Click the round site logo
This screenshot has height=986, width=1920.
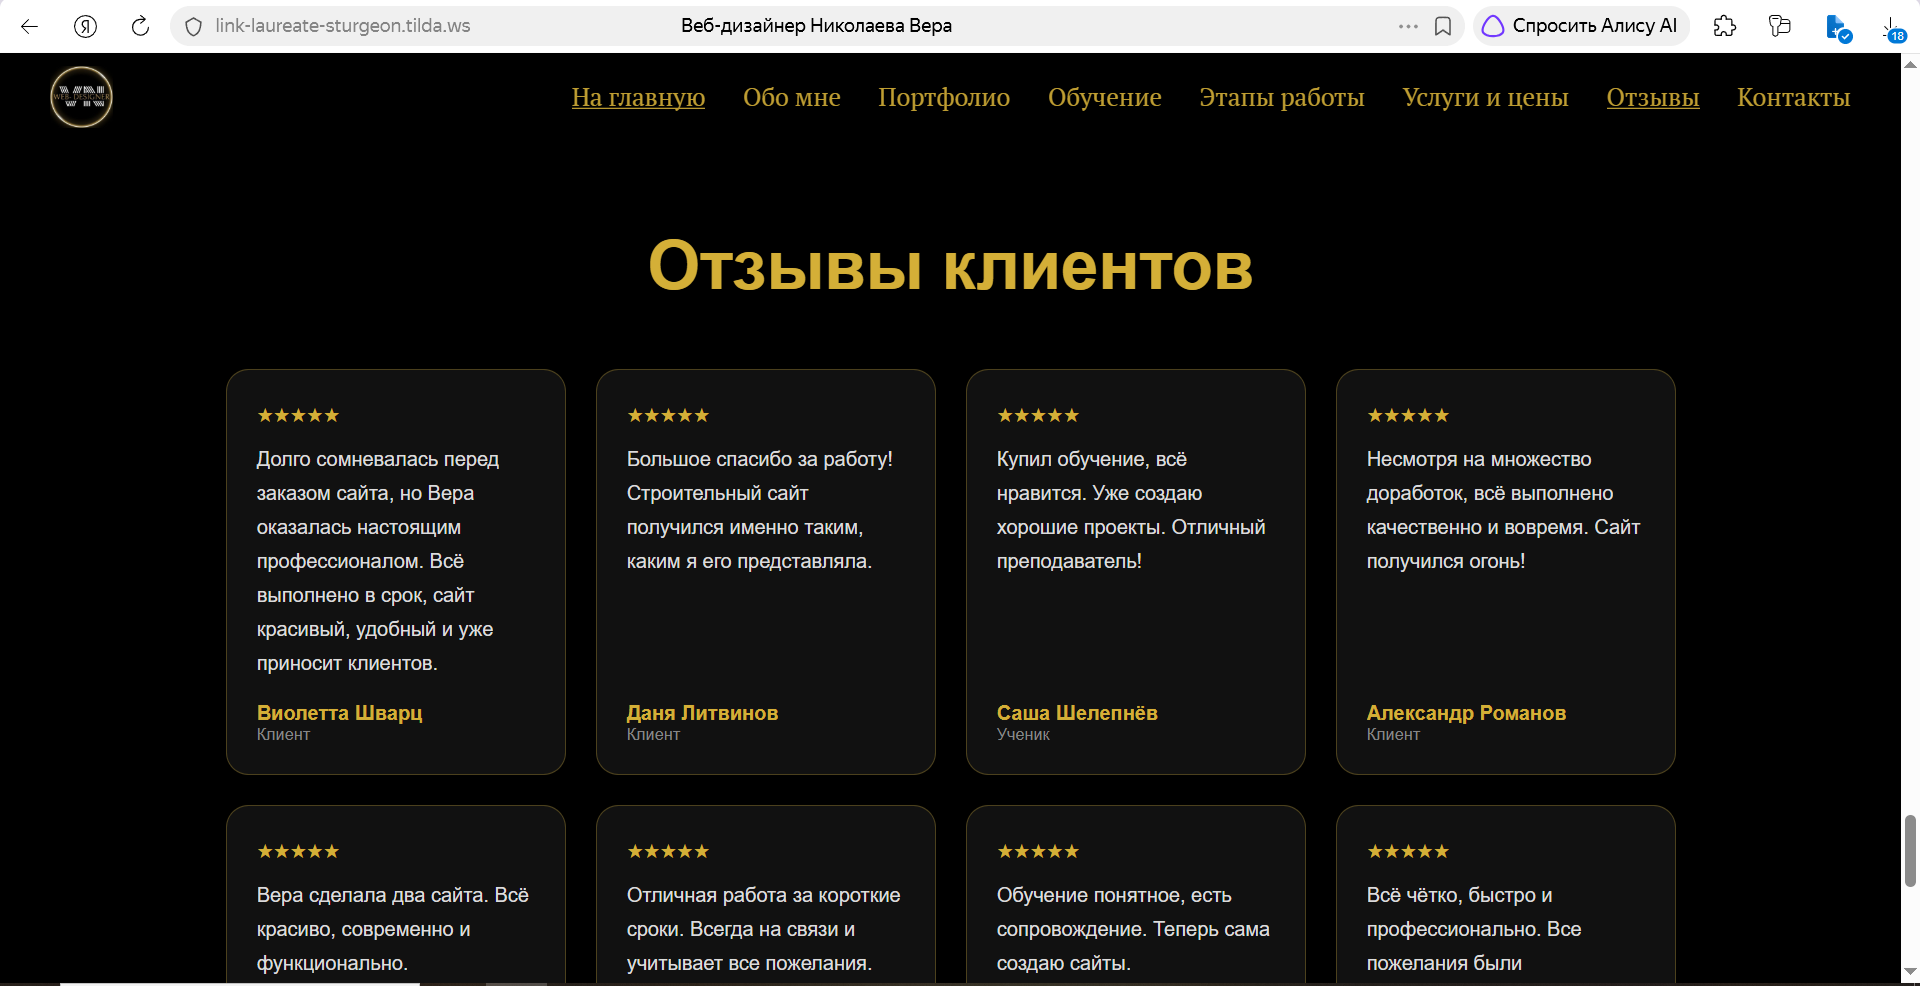[81, 97]
